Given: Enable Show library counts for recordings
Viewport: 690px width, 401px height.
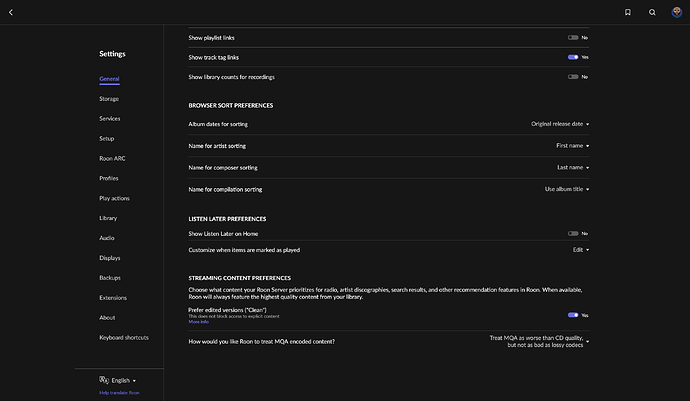Looking at the screenshot, I should [x=573, y=77].
